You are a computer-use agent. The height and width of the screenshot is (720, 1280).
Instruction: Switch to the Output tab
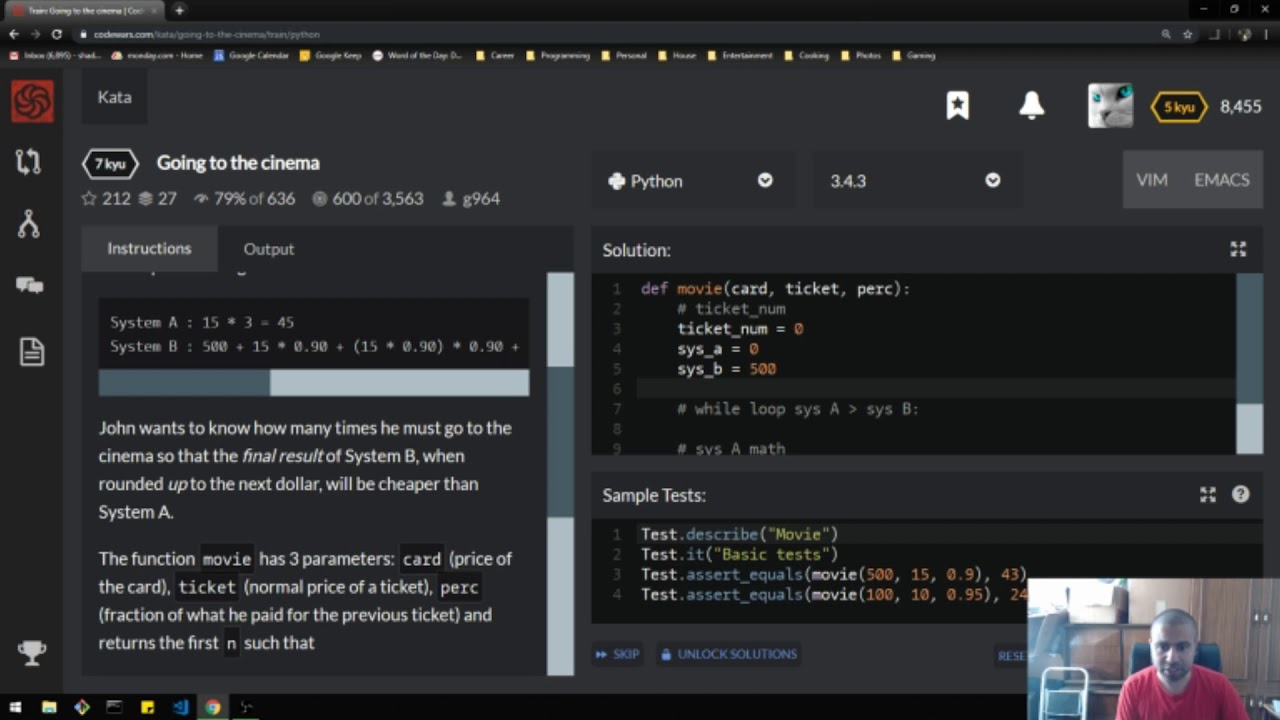pos(268,249)
